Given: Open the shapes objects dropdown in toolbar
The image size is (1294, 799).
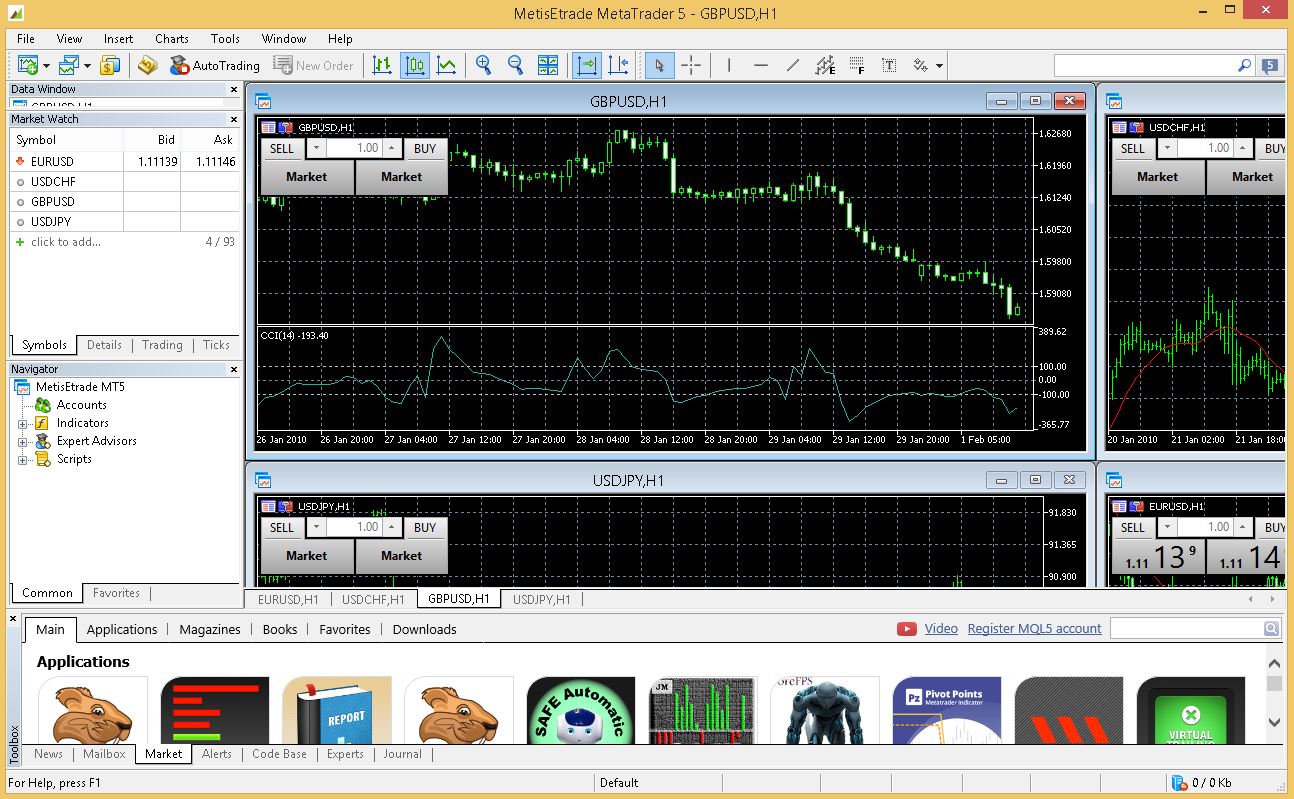Looking at the screenshot, I should [x=939, y=66].
